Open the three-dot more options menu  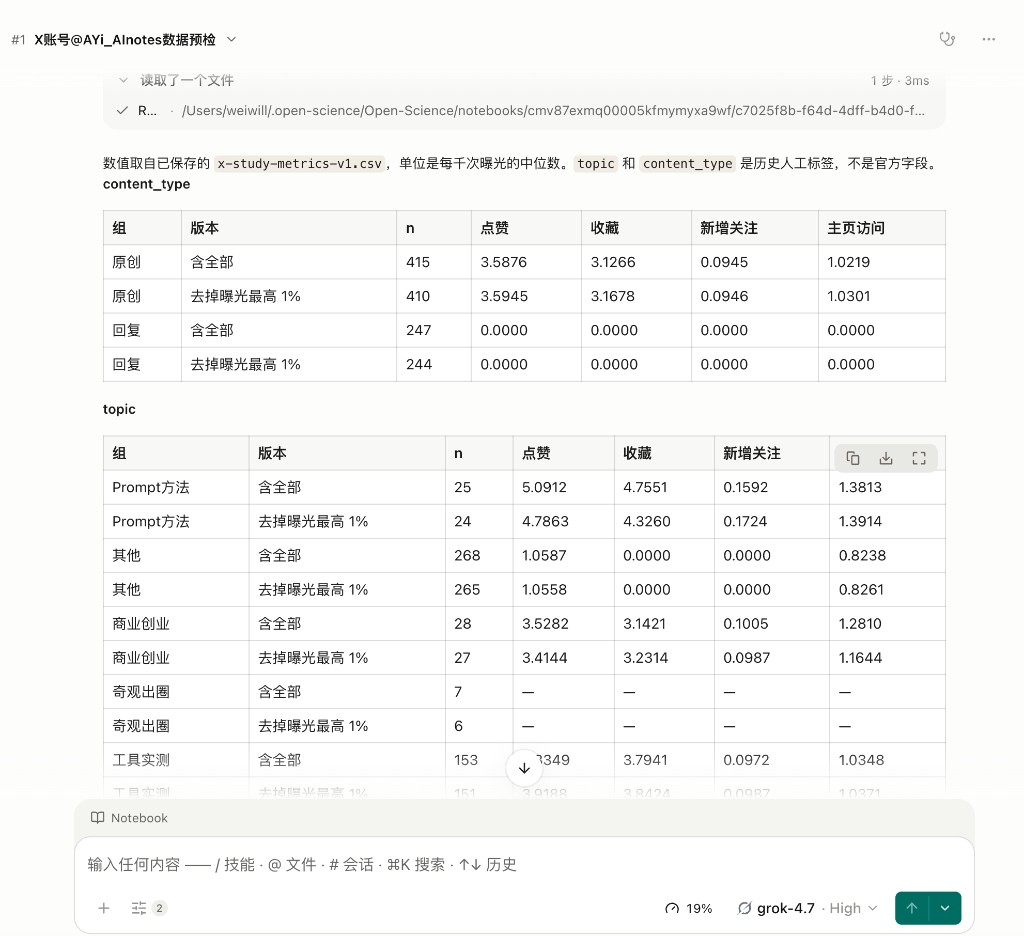[989, 39]
